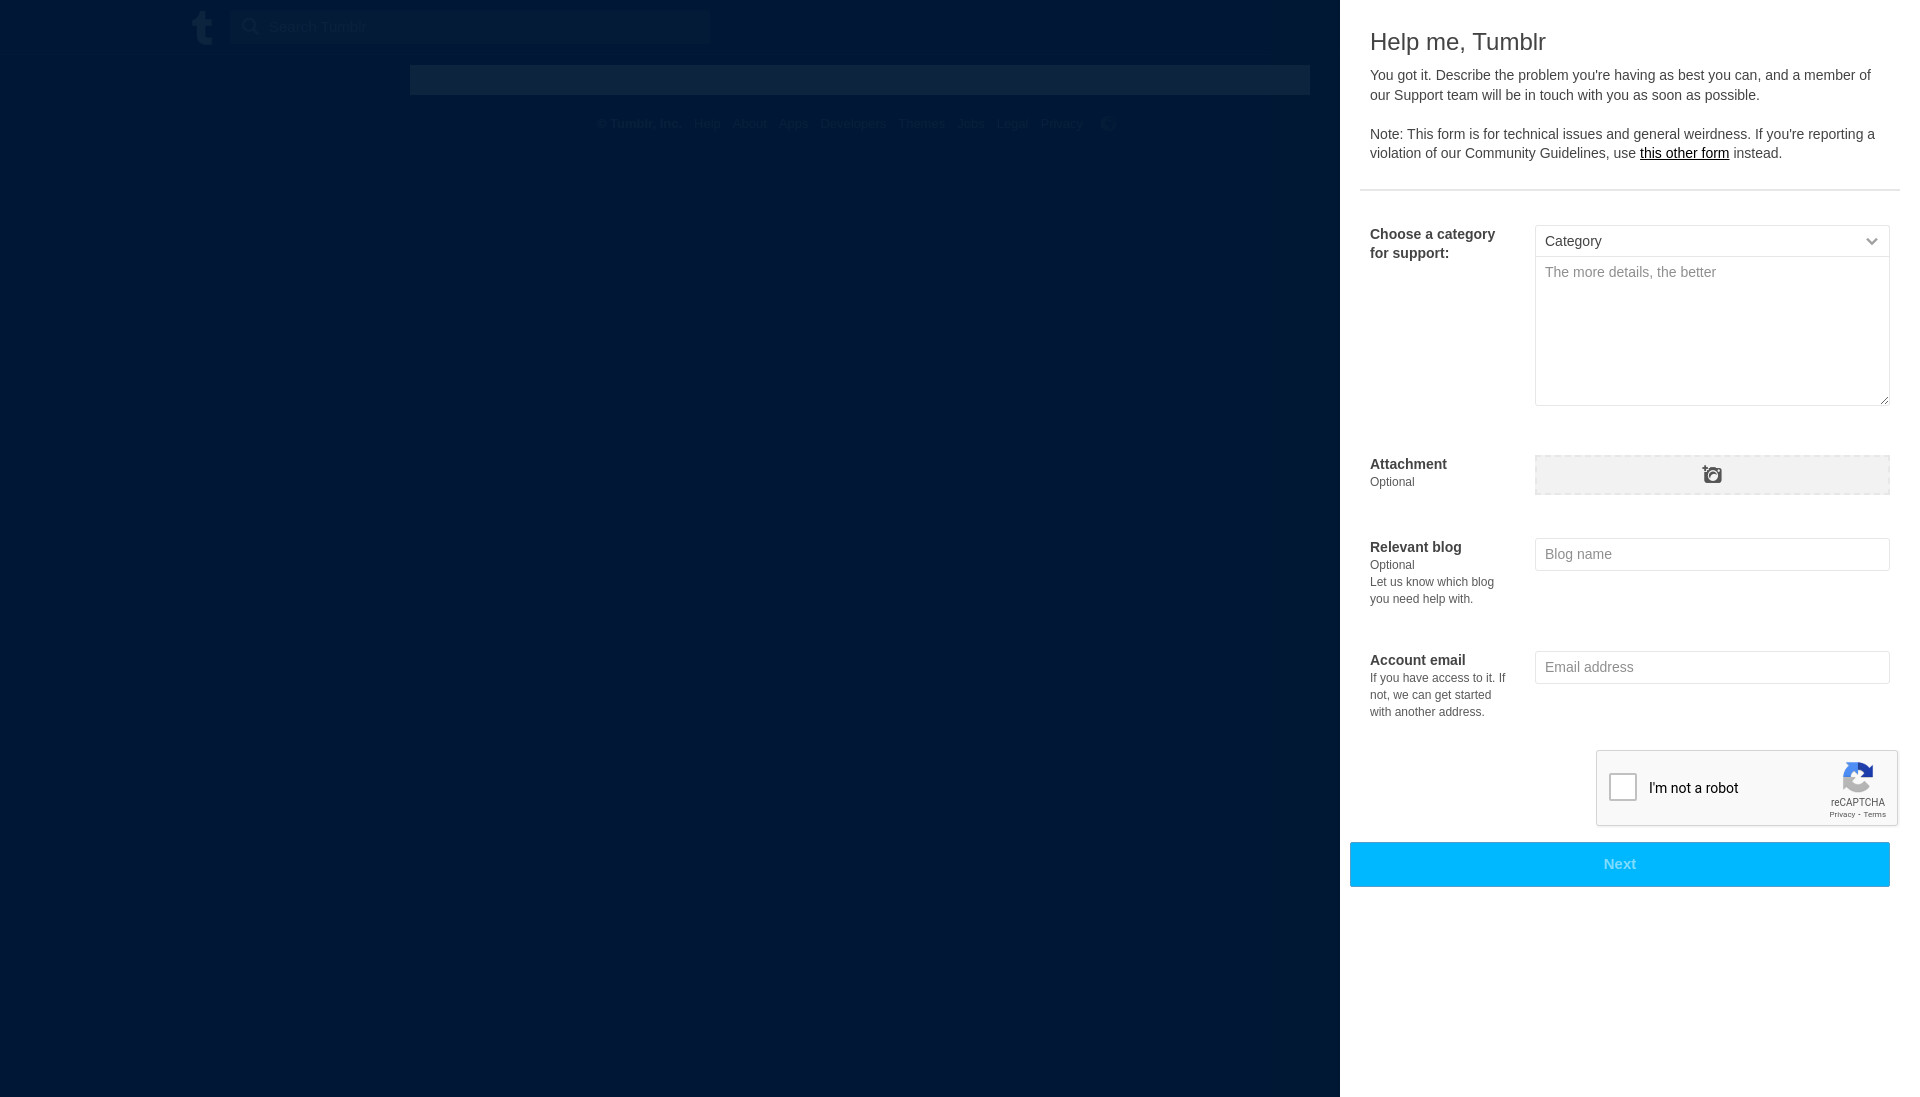
Task: Click the Search Tumblr box
Action: [x=470, y=27]
